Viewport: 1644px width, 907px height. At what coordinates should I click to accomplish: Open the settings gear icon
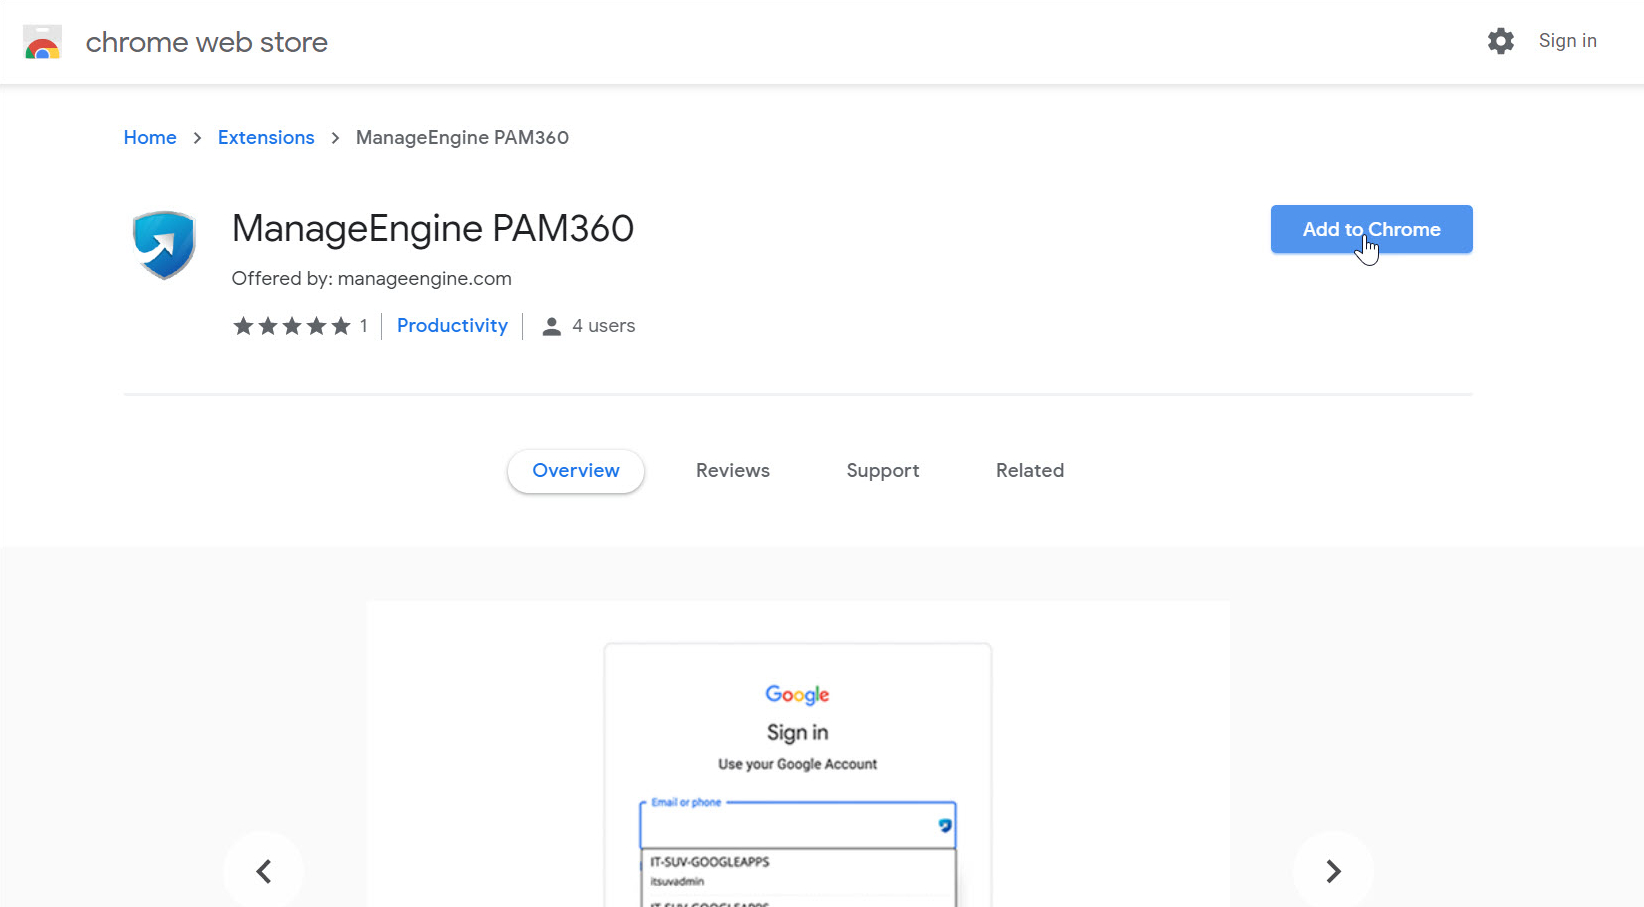[x=1500, y=41]
